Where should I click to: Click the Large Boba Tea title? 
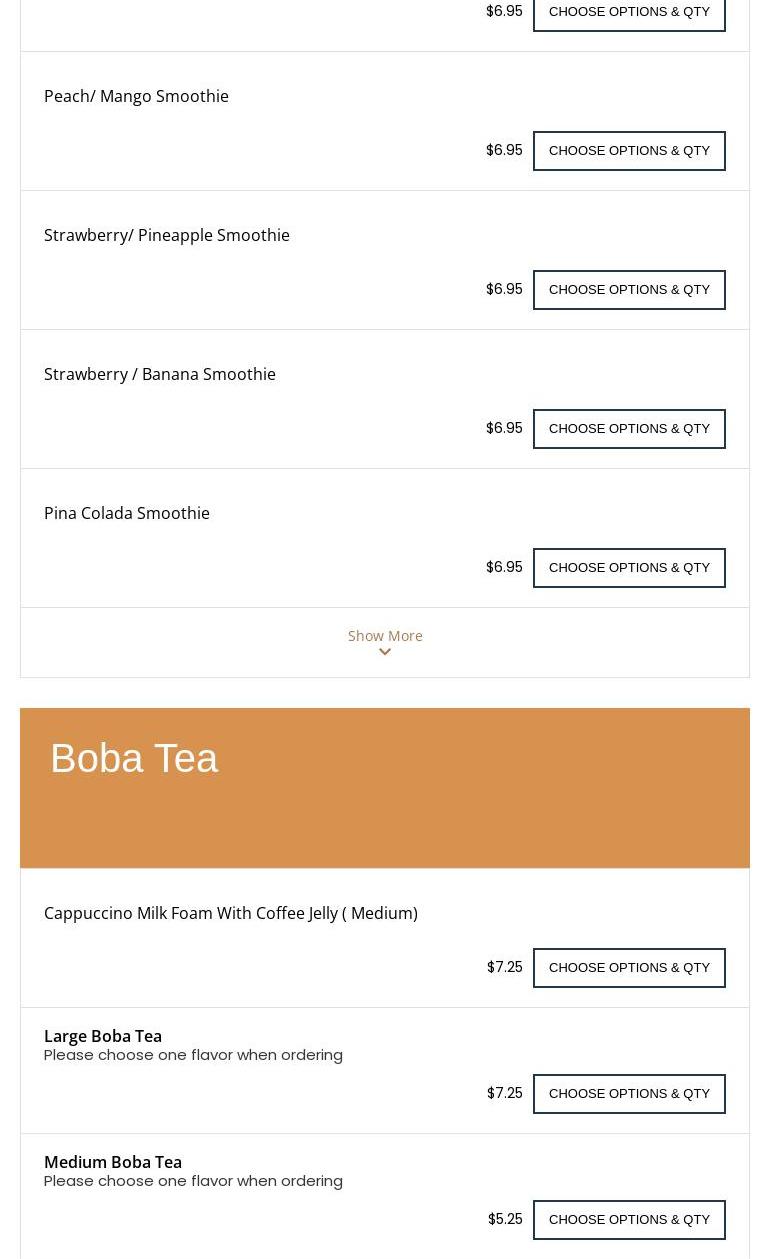pos(103,1036)
